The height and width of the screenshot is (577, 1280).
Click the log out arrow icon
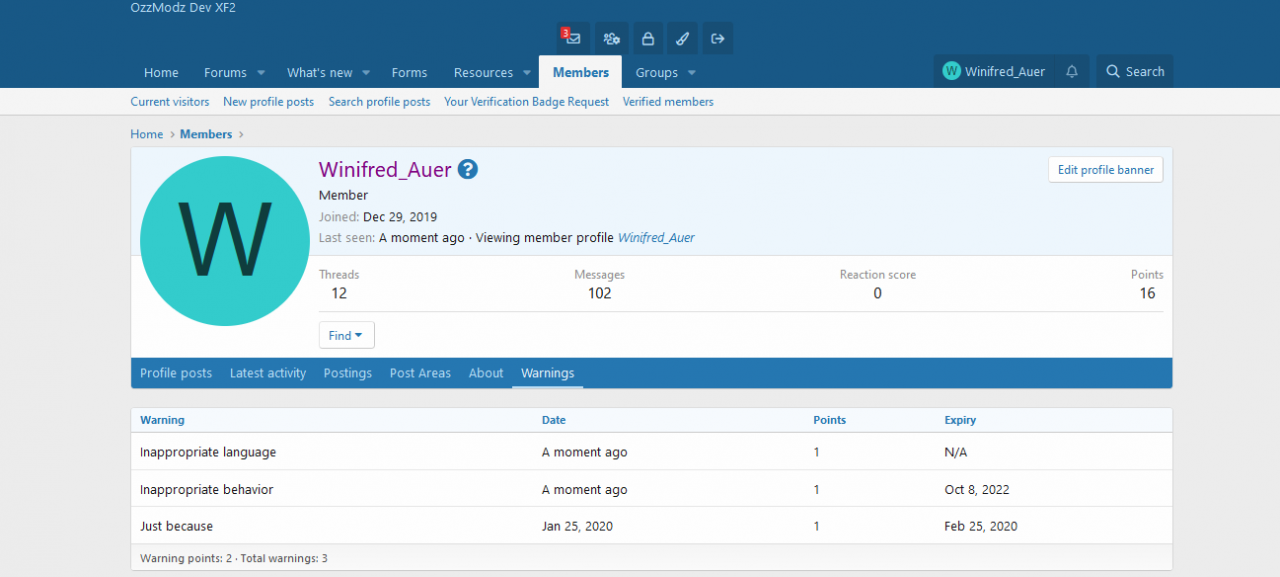[717, 39]
